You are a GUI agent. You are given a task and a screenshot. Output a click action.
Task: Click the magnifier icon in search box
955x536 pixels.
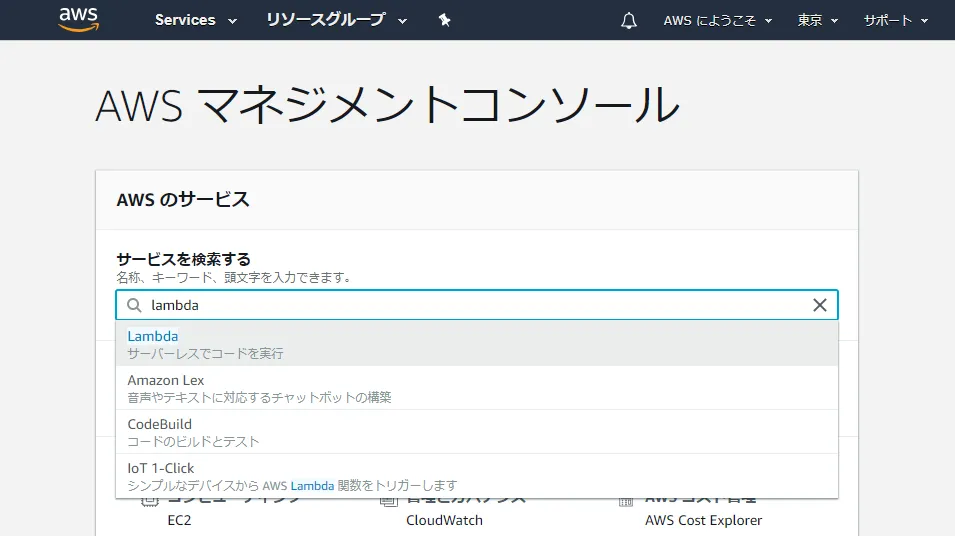[134, 305]
